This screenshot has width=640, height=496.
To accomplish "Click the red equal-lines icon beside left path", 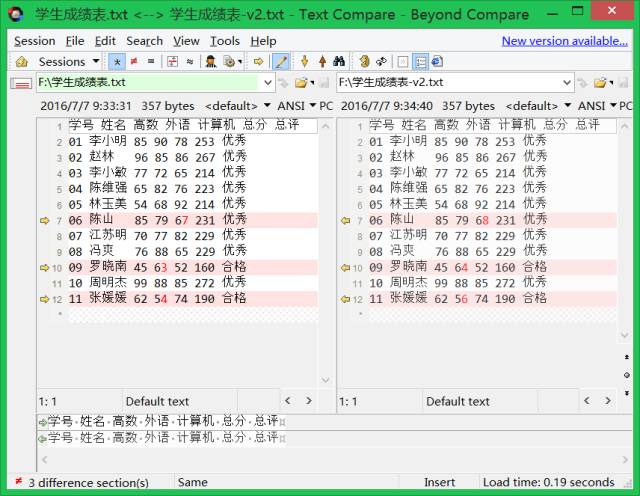I will [21, 83].
